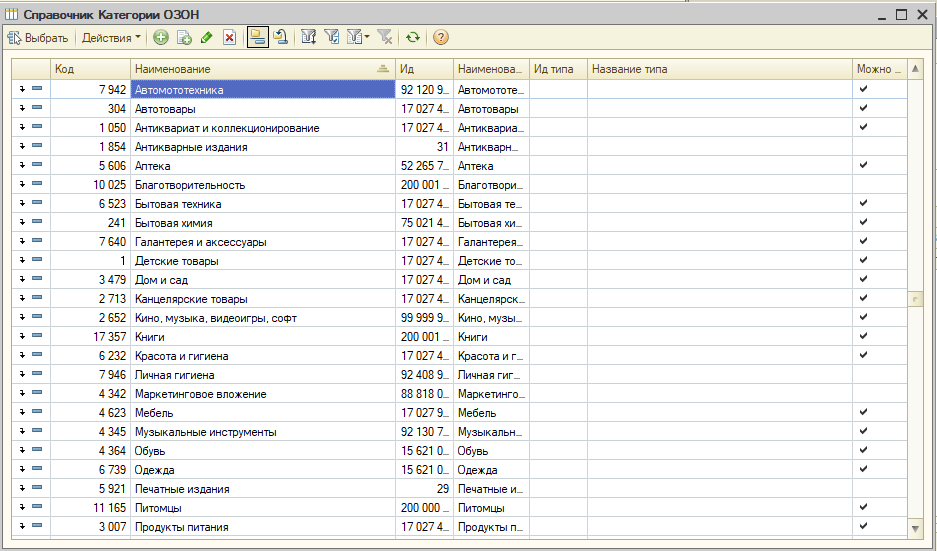Refresh the list with the green arrows icon

(x=412, y=38)
